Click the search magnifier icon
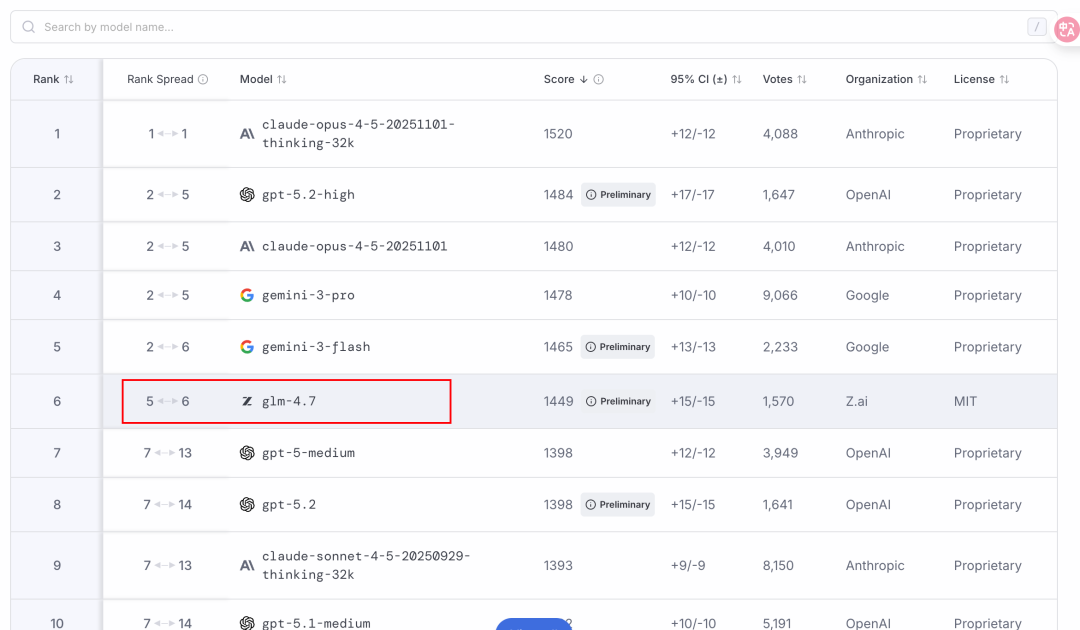 click(x=28, y=27)
